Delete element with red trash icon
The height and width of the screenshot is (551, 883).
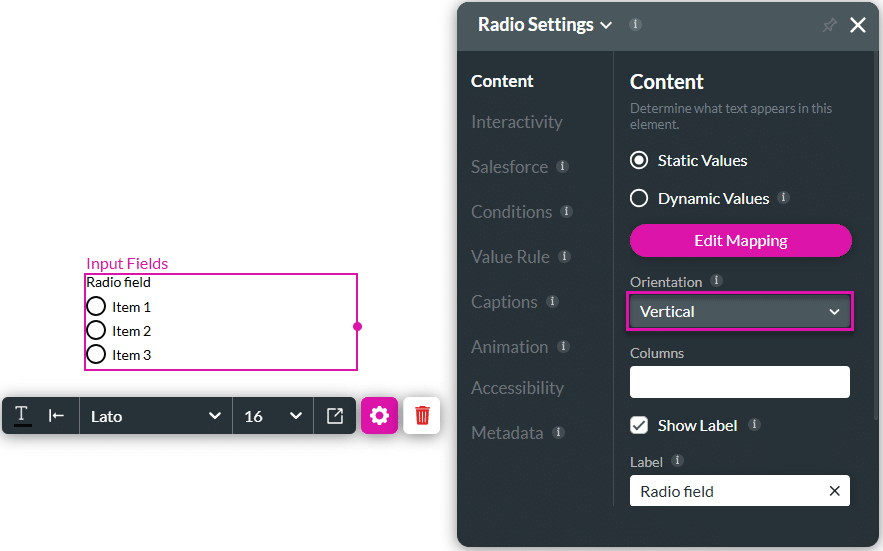point(422,416)
